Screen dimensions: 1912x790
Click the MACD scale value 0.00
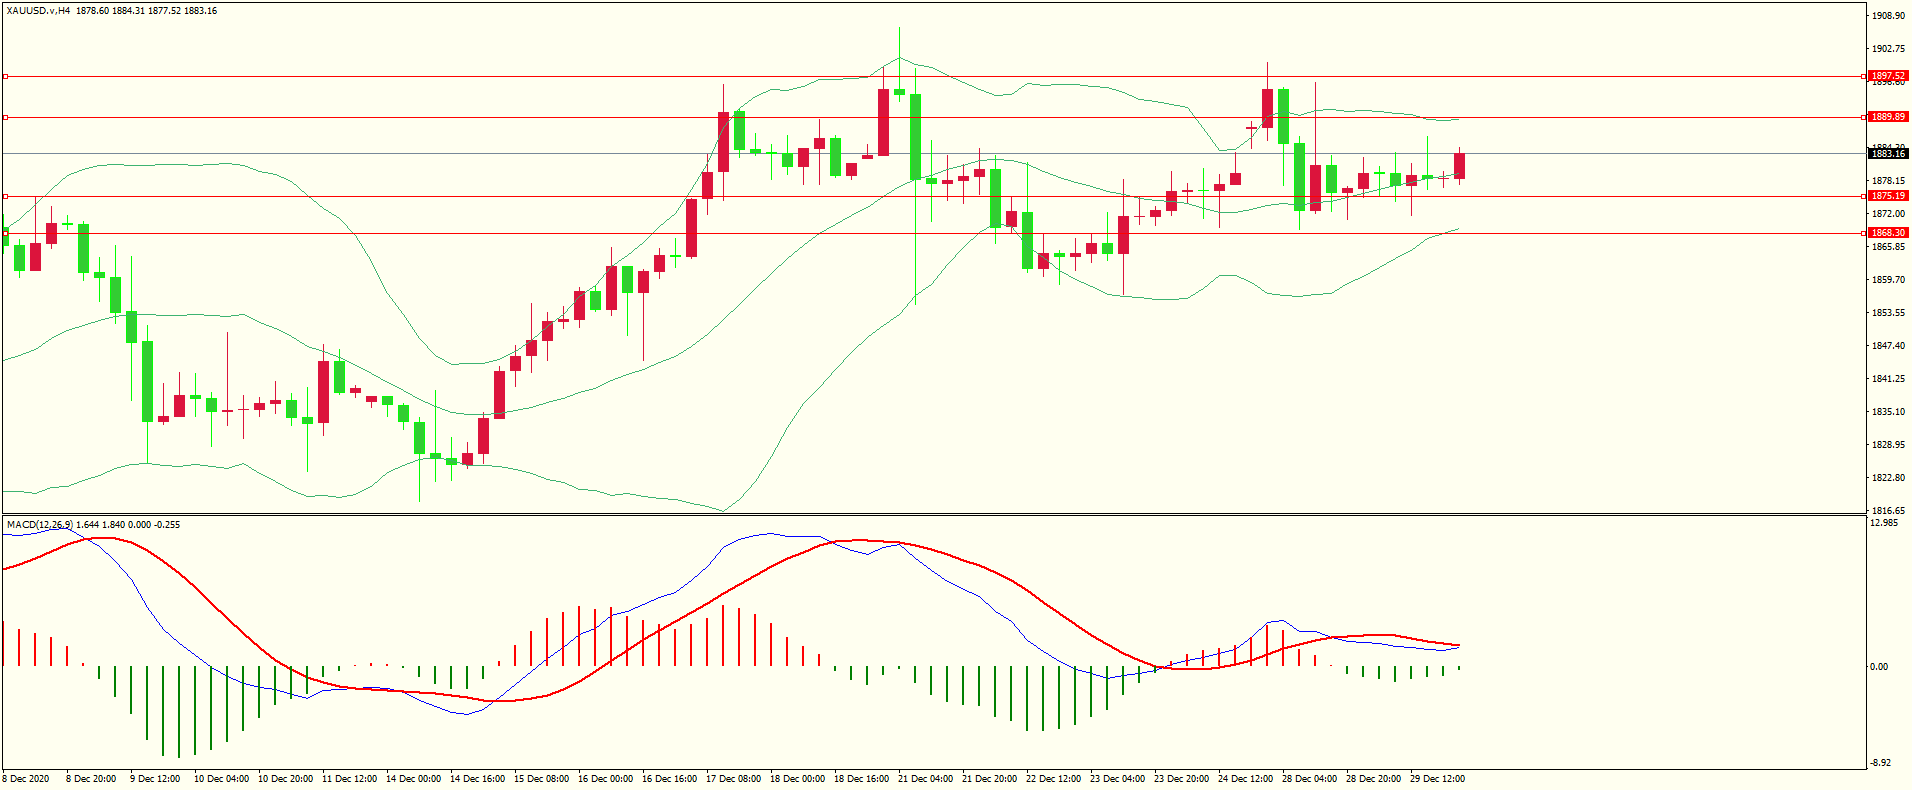1880,667
